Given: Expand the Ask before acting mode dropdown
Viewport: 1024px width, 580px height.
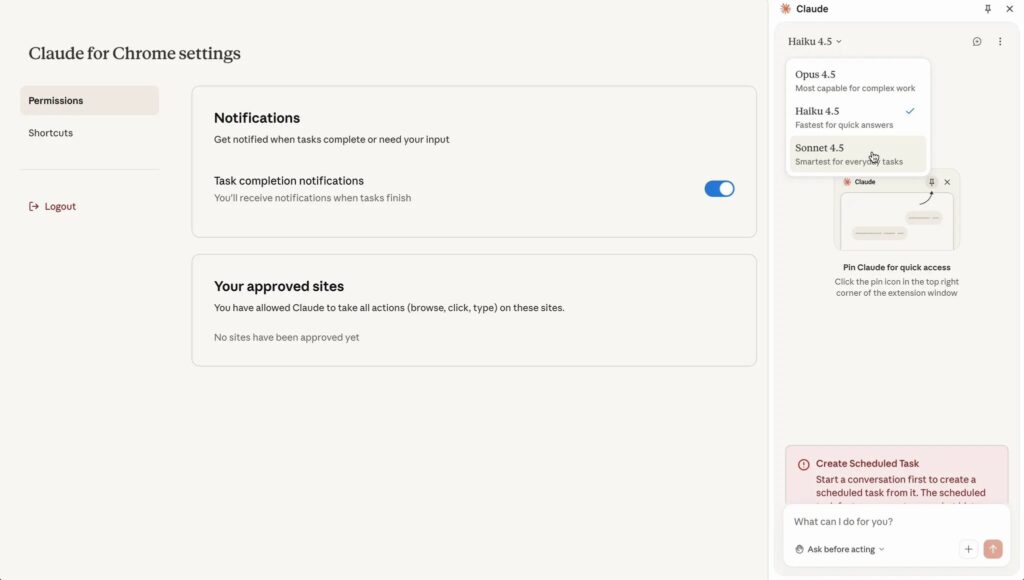Looking at the screenshot, I should click(840, 549).
